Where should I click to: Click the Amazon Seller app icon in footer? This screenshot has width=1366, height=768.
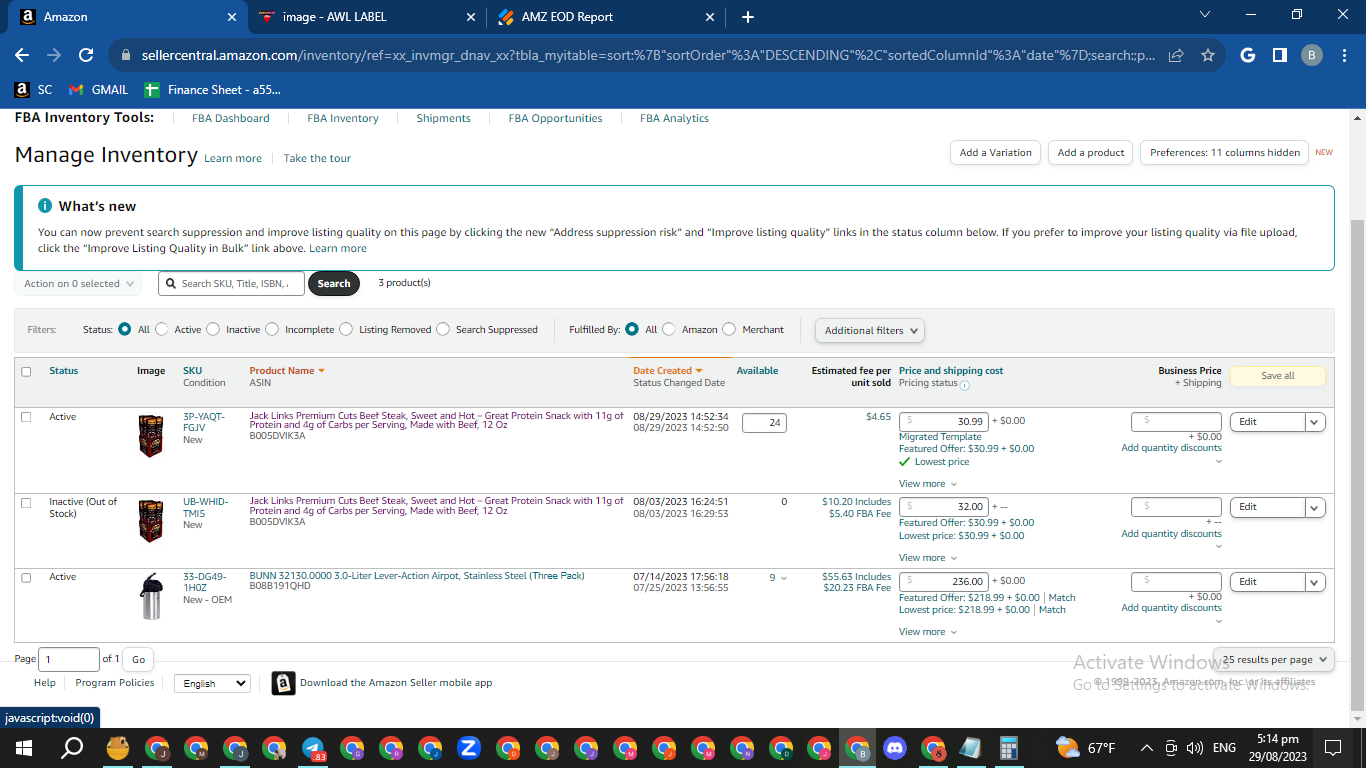pyautogui.click(x=284, y=683)
